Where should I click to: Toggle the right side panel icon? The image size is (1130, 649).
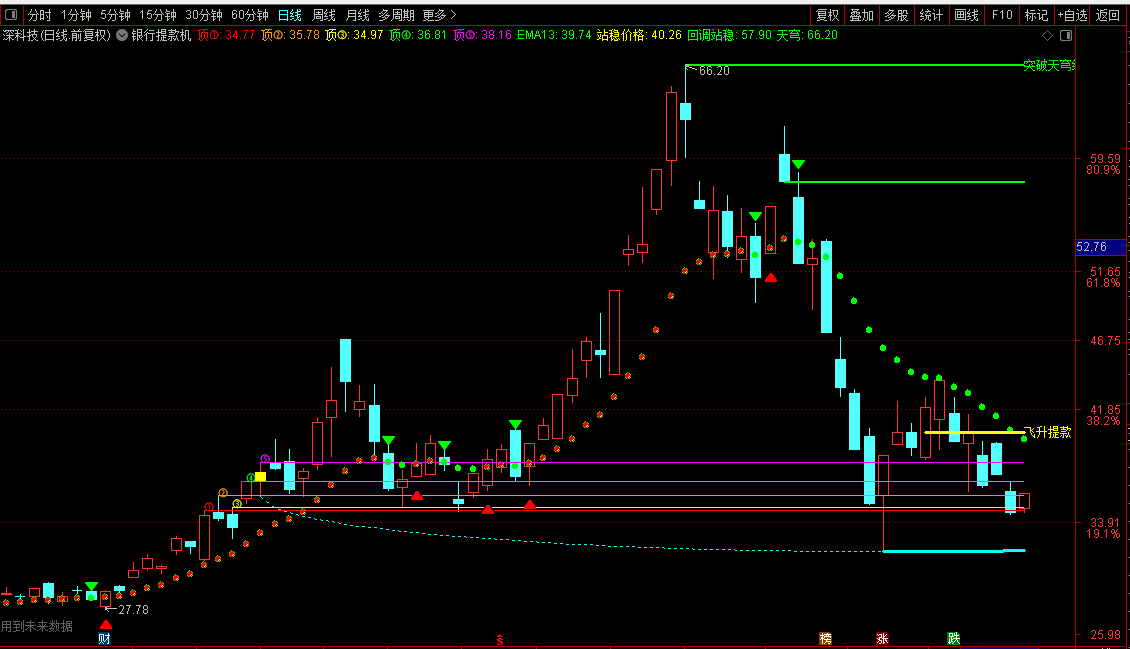tap(1066, 35)
